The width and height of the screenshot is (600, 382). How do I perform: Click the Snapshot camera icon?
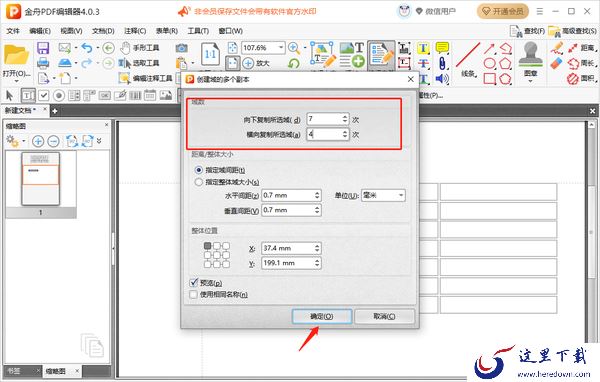pyautogui.click(x=181, y=48)
